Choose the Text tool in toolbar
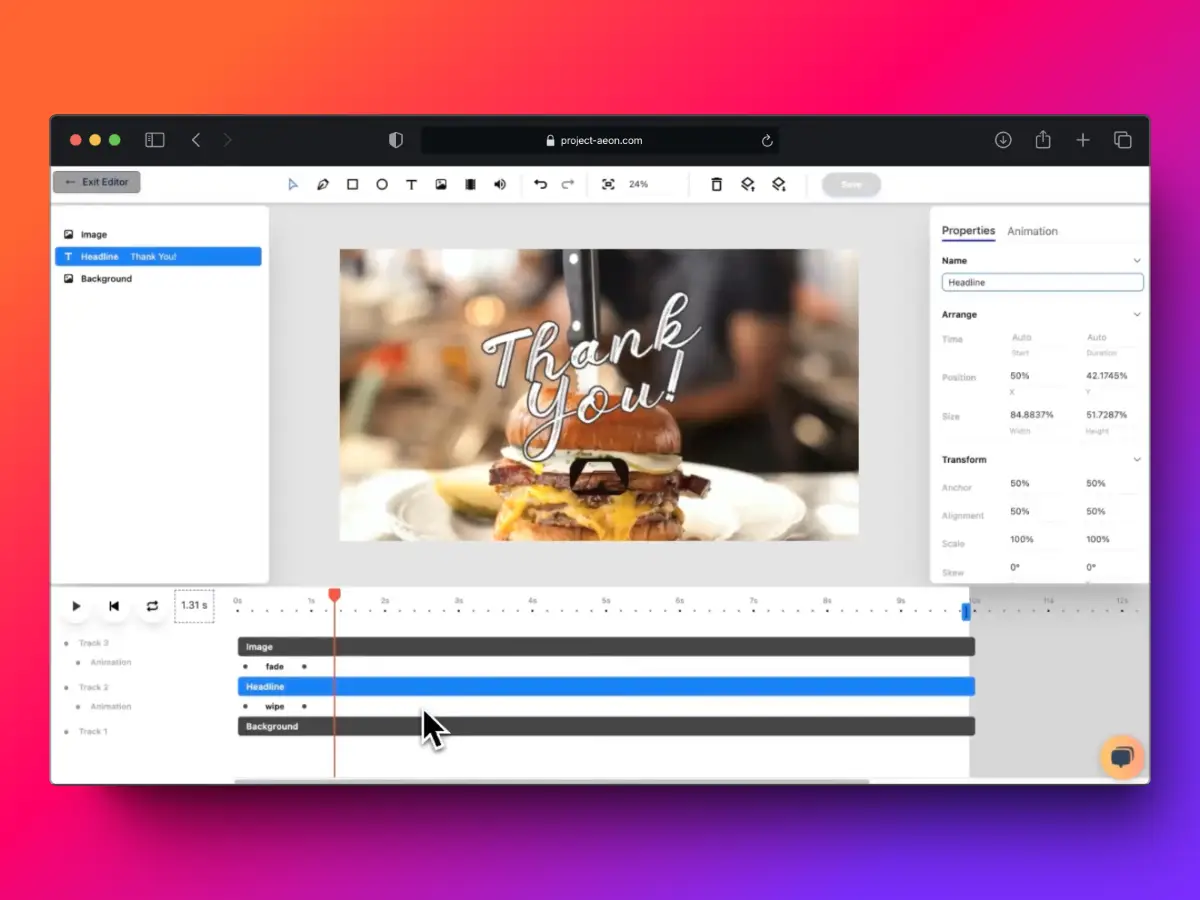Screen dimensions: 1200x900 click(411, 185)
